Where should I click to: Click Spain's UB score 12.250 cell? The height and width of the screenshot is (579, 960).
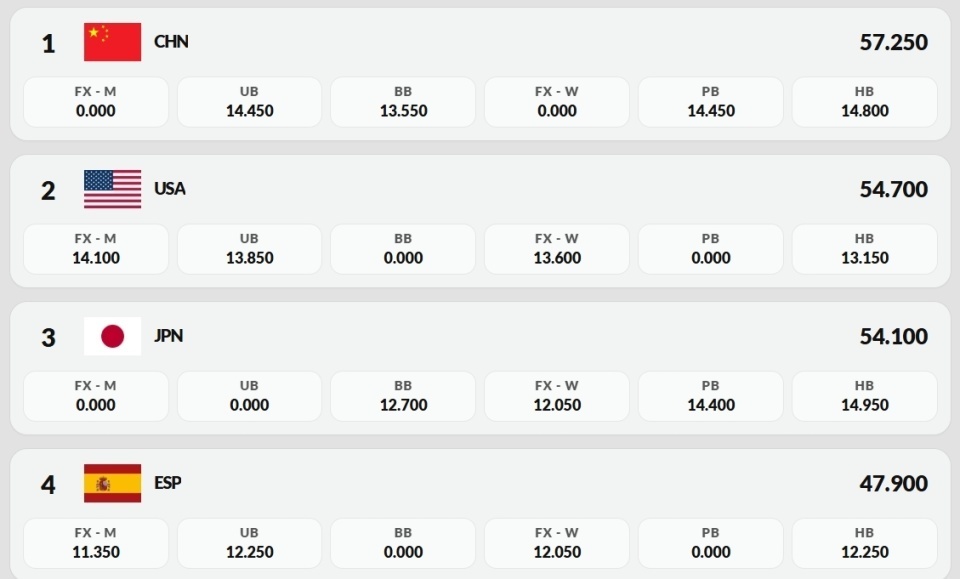[x=249, y=543]
